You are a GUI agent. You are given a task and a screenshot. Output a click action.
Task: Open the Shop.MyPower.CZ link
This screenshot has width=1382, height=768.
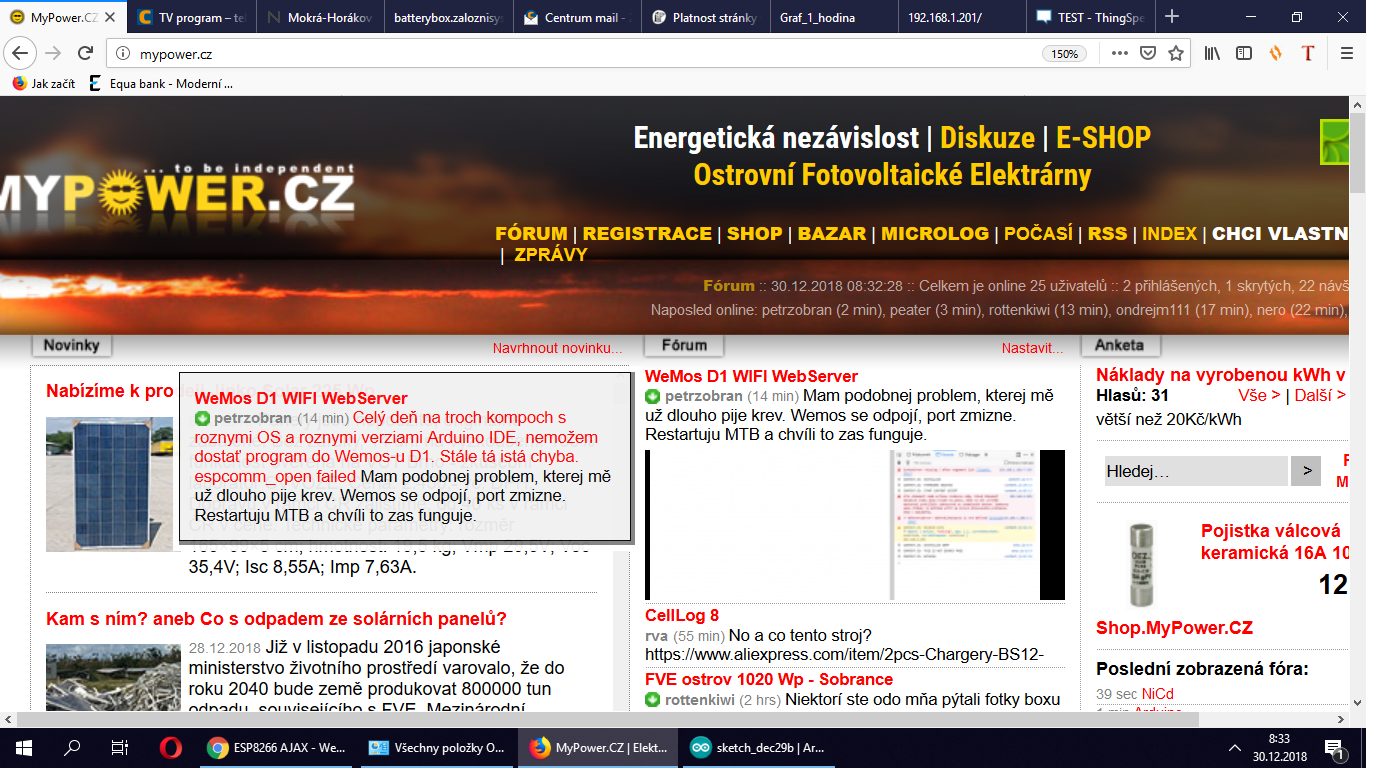[x=1174, y=628]
